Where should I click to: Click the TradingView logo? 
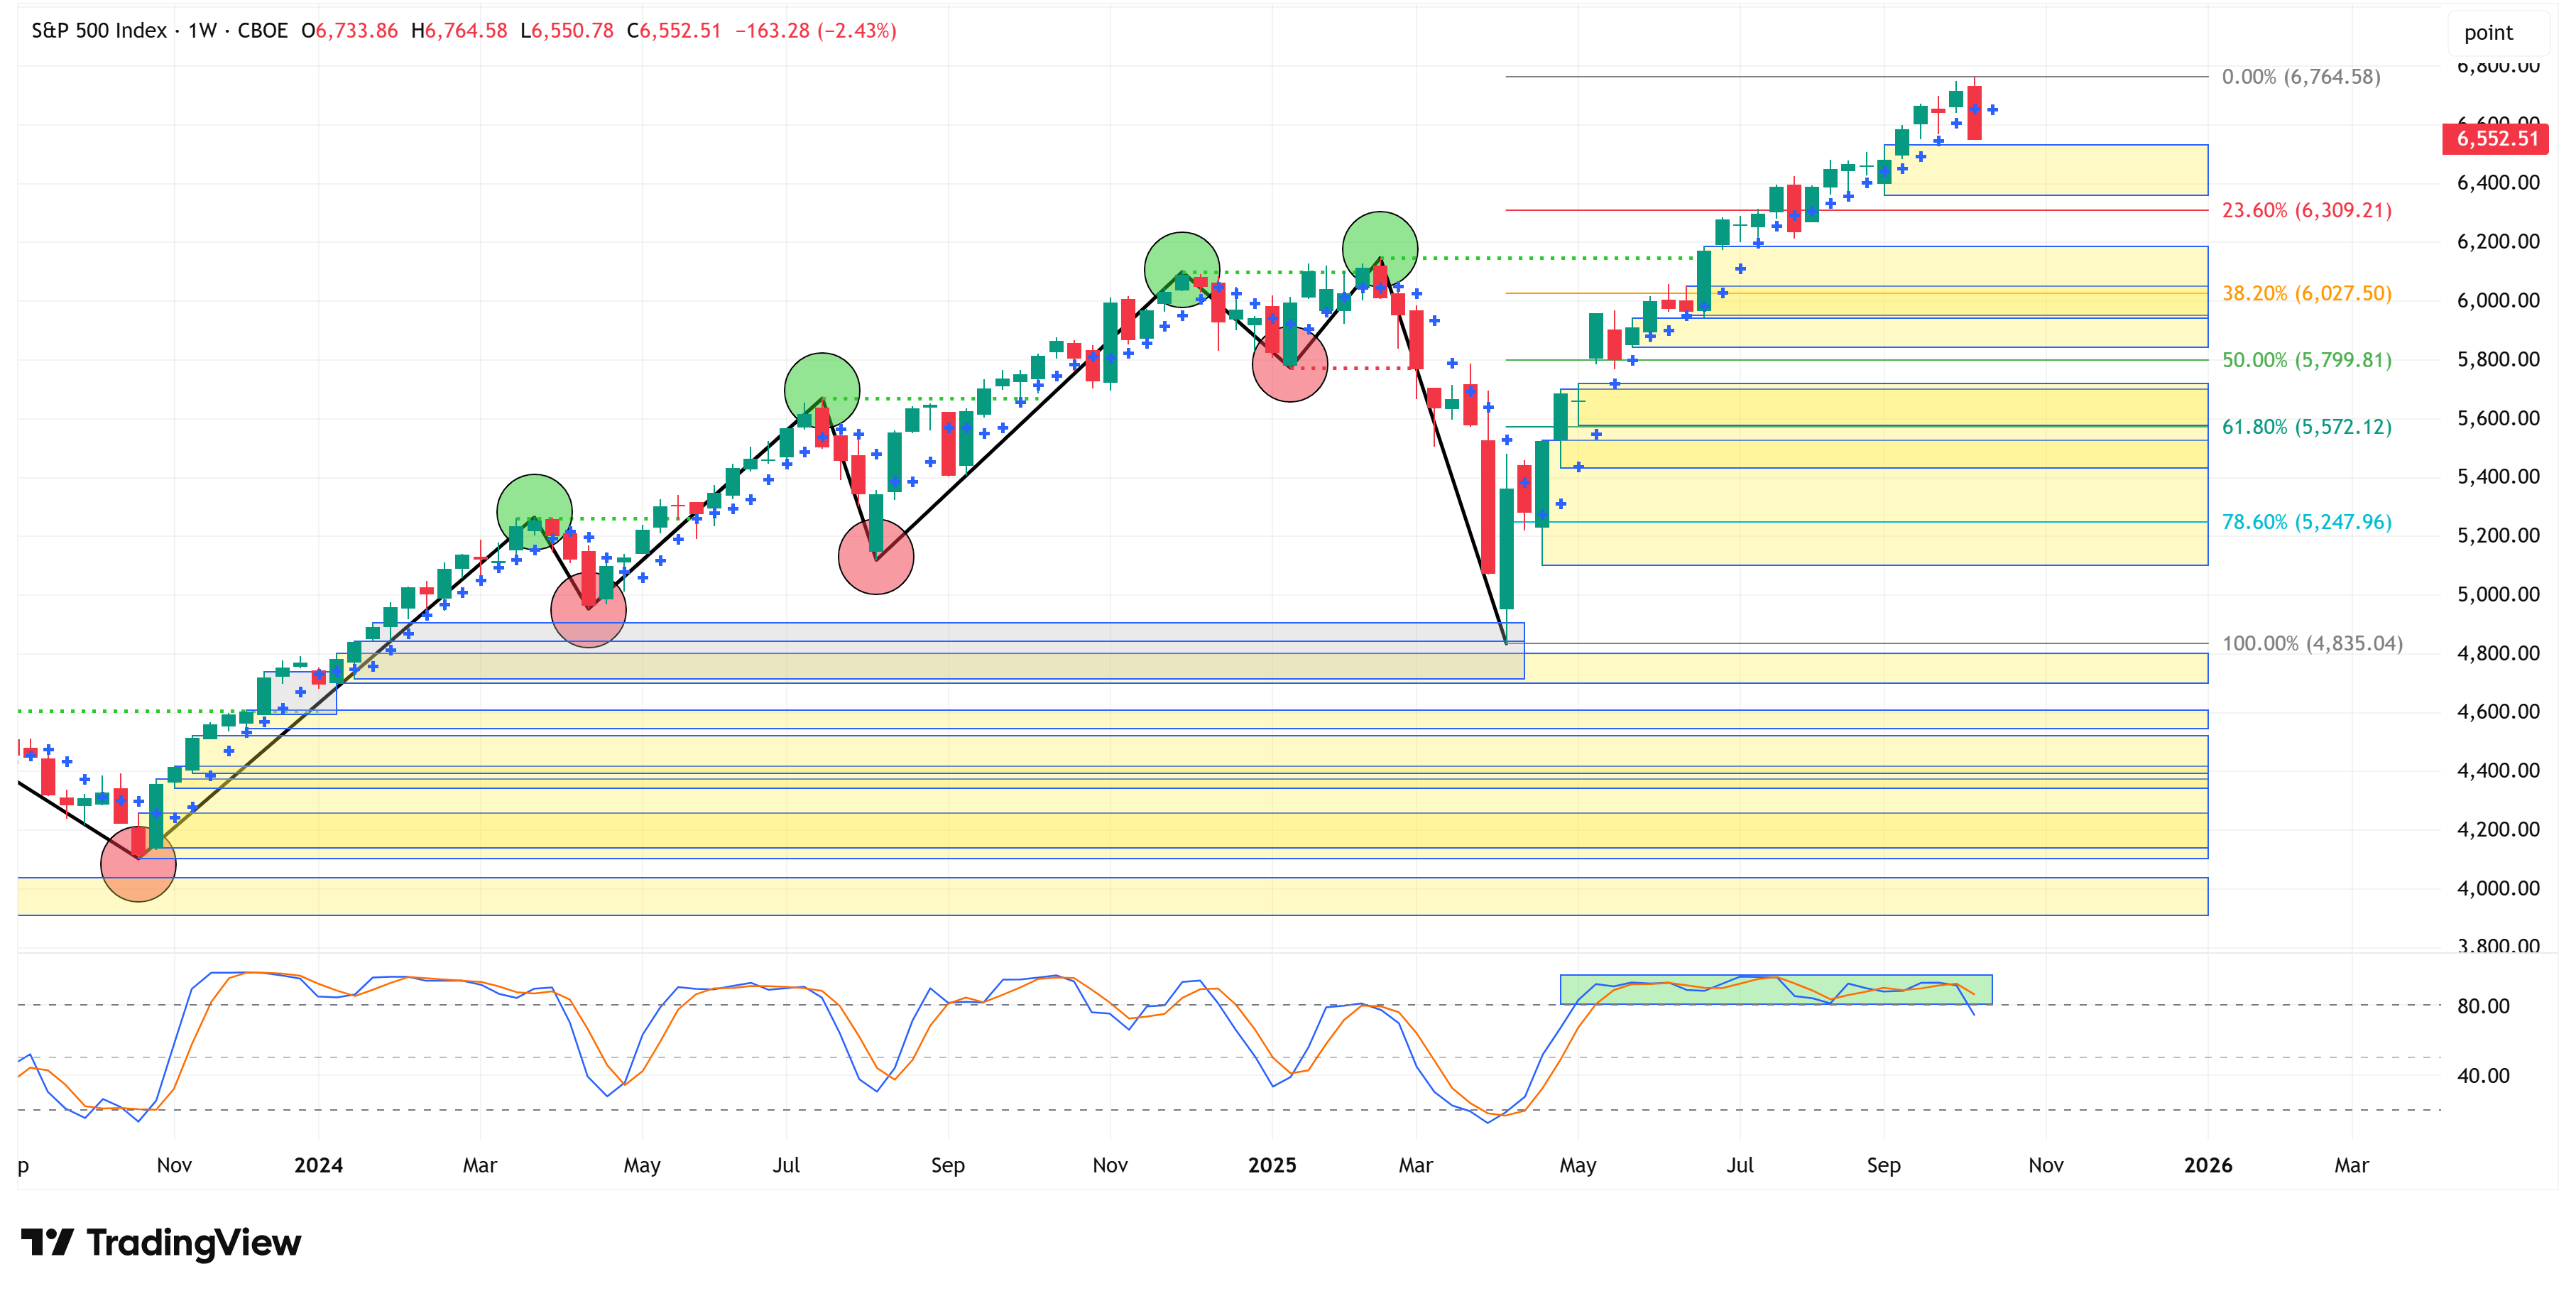click(x=161, y=1242)
